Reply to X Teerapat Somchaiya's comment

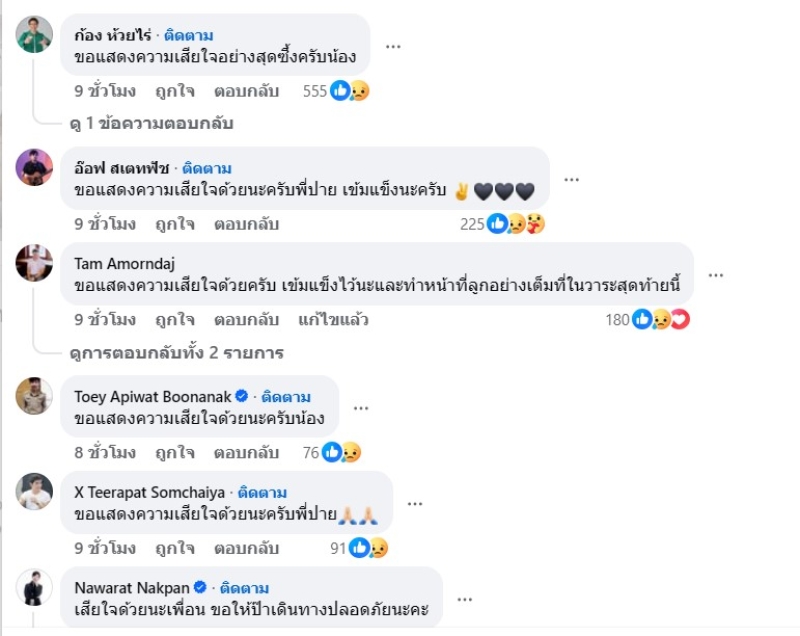246,548
